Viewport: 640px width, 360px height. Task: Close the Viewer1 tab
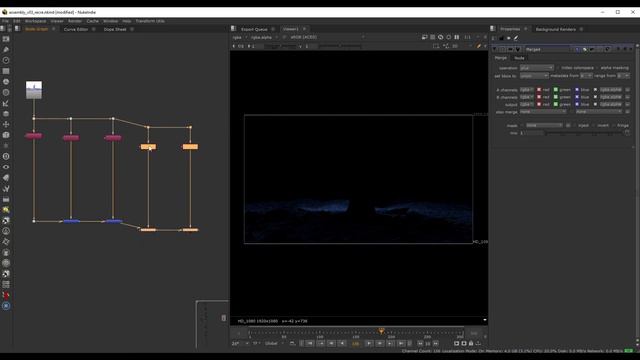point(304,29)
